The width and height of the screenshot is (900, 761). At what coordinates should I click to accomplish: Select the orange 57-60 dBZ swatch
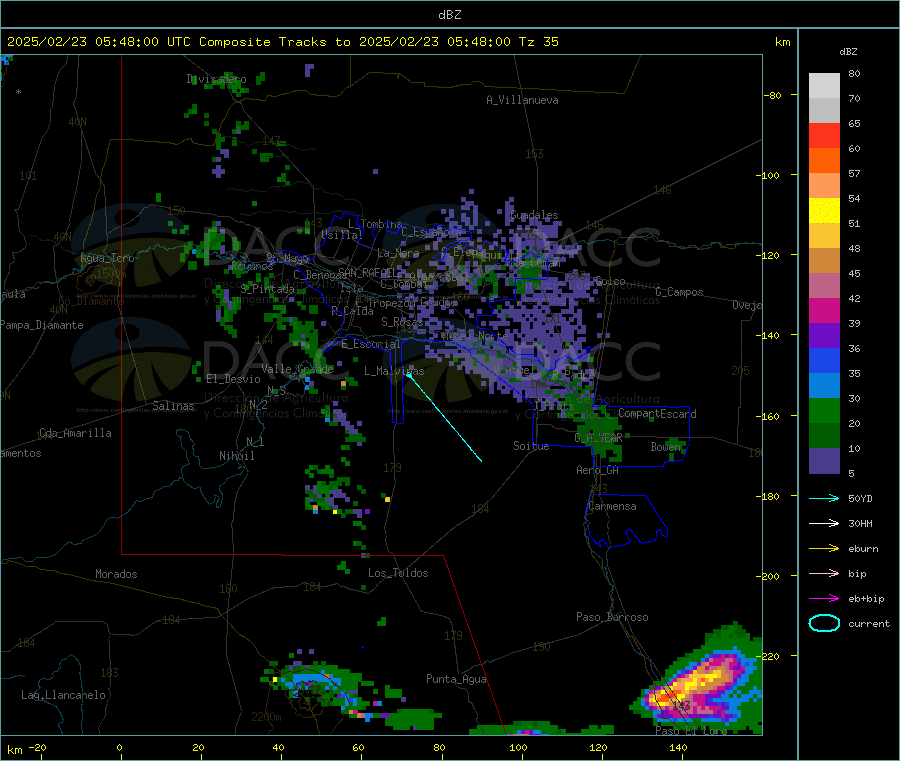[x=824, y=161]
